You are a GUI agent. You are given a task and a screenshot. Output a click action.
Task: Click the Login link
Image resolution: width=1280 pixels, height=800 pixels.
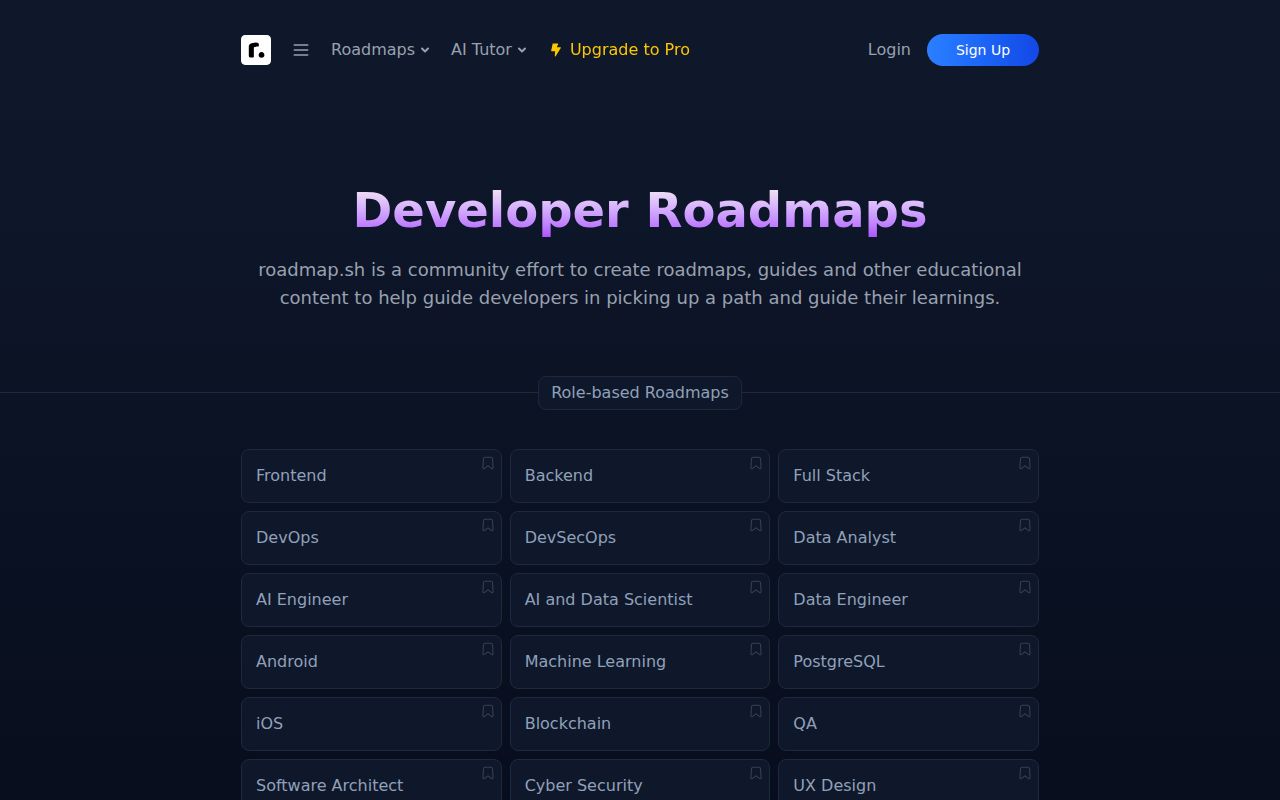(888, 49)
